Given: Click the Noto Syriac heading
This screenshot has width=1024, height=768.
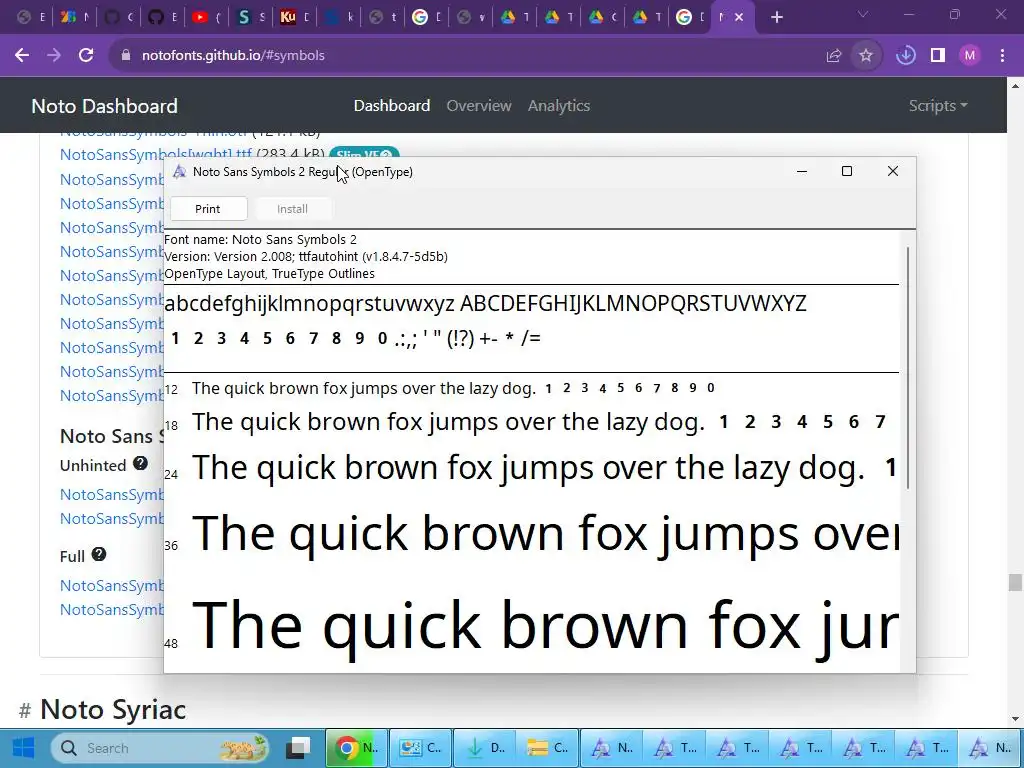Looking at the screenshot, I should click(113, 710).
